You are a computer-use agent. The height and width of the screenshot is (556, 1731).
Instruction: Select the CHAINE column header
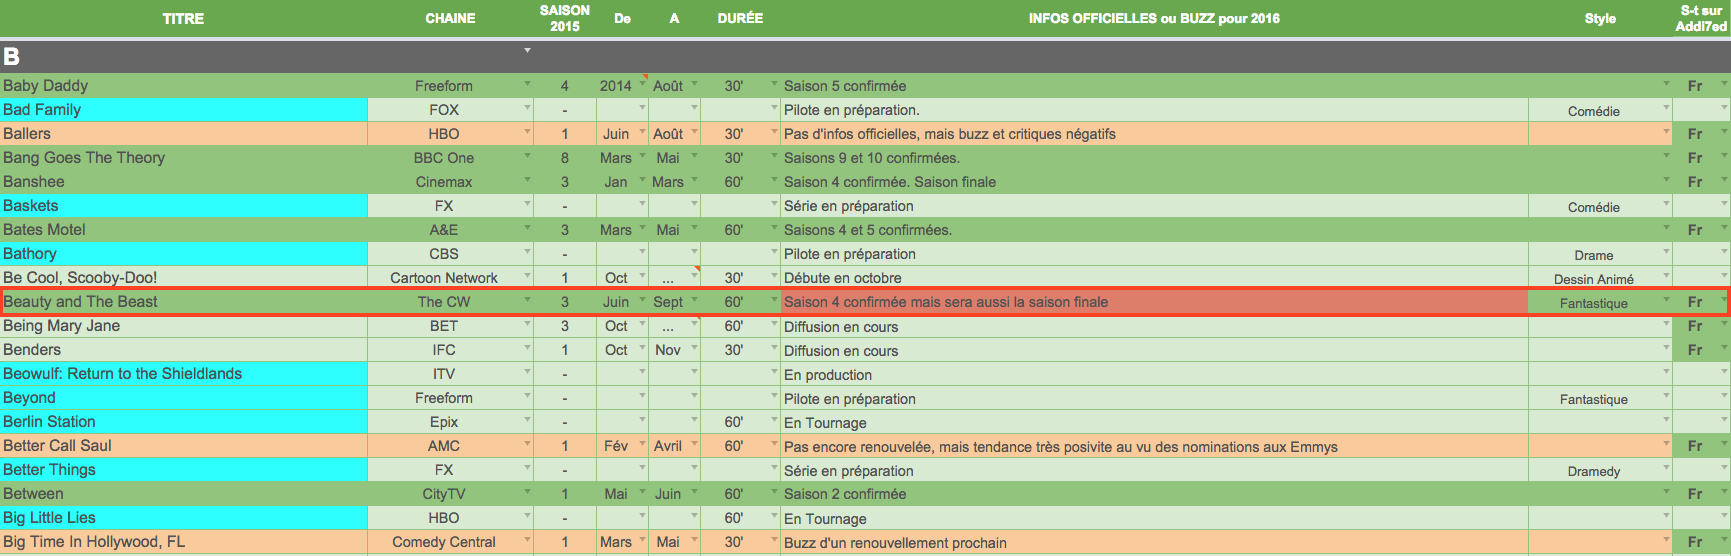tap(450, 18)
